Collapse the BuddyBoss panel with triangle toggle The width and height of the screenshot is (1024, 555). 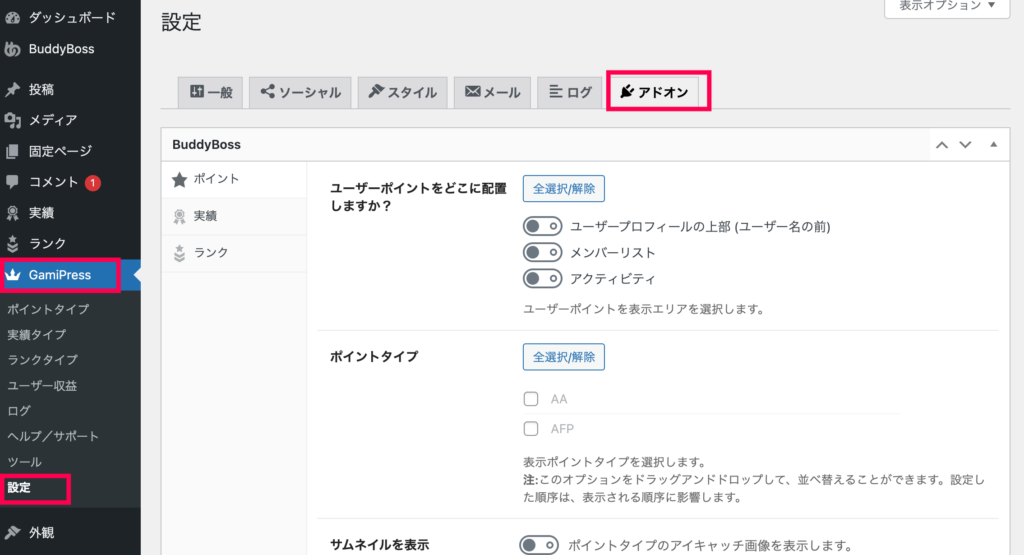[x=993, y=145]
